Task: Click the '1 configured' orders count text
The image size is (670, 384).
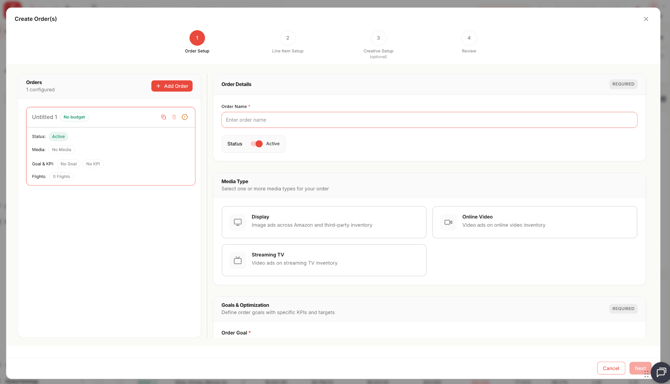Action: pos(40,90)
